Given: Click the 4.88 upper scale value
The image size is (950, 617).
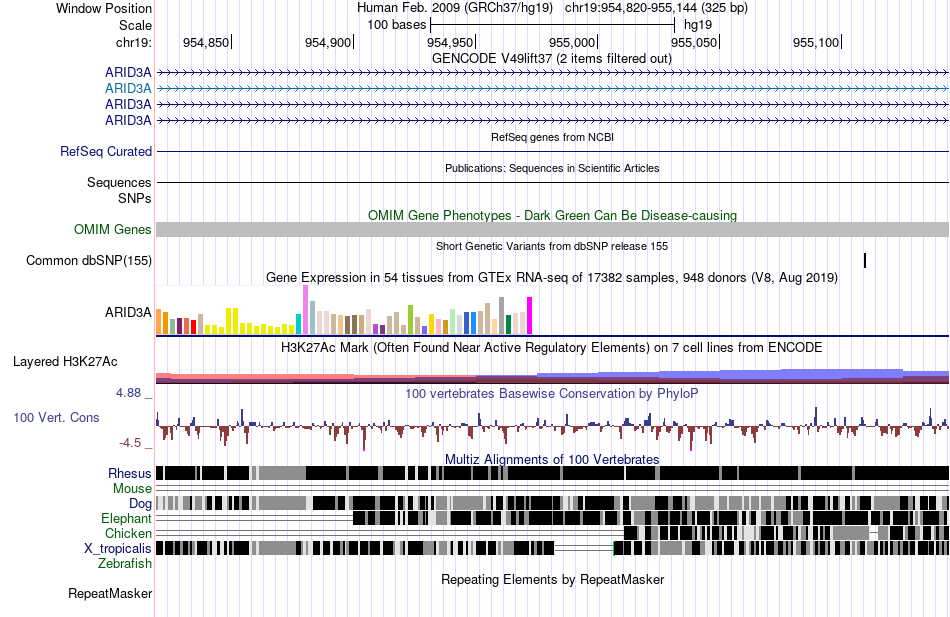Looking at the screenshot, I should coord(128,393).
